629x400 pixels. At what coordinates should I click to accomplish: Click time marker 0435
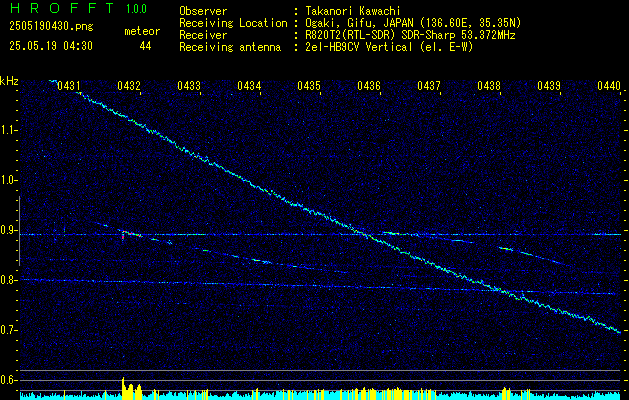tap(309, 85)
